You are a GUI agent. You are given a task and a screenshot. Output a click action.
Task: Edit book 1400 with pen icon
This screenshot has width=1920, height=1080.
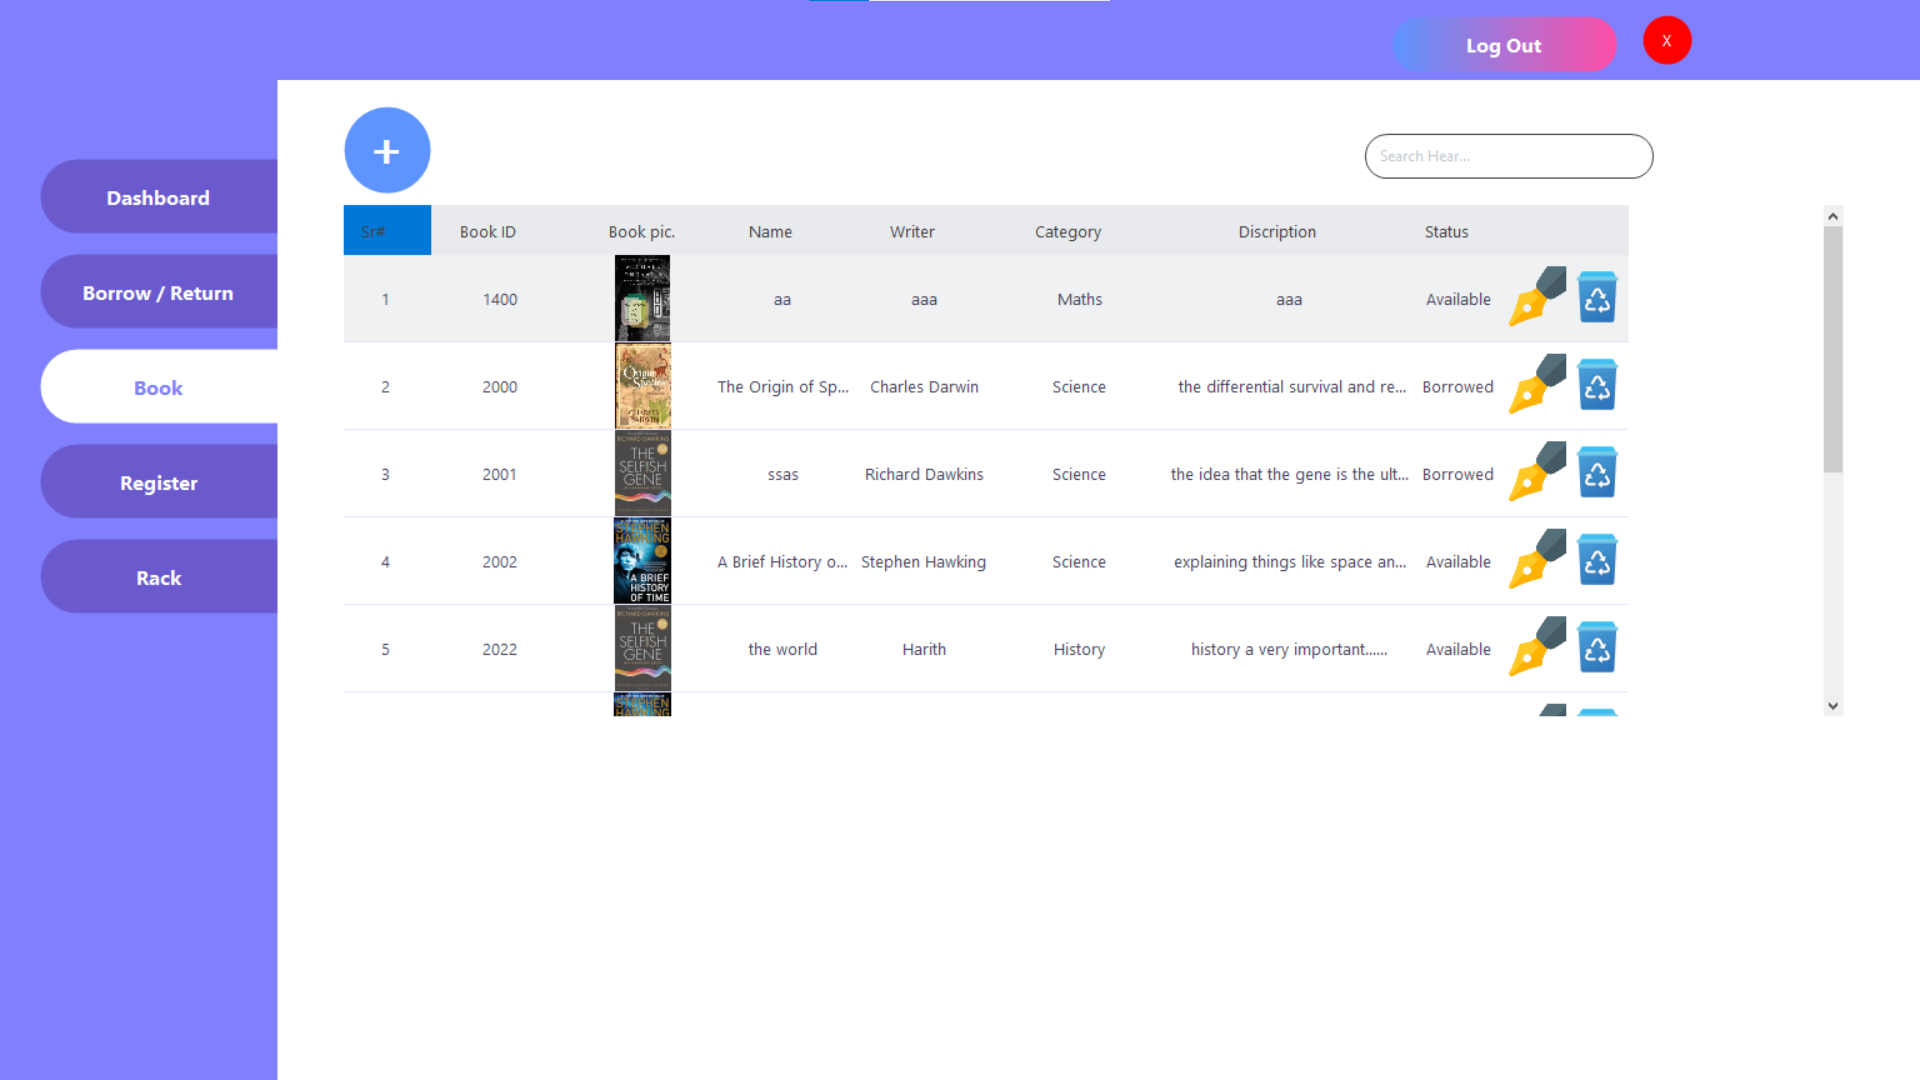[x=1537, y=297]
